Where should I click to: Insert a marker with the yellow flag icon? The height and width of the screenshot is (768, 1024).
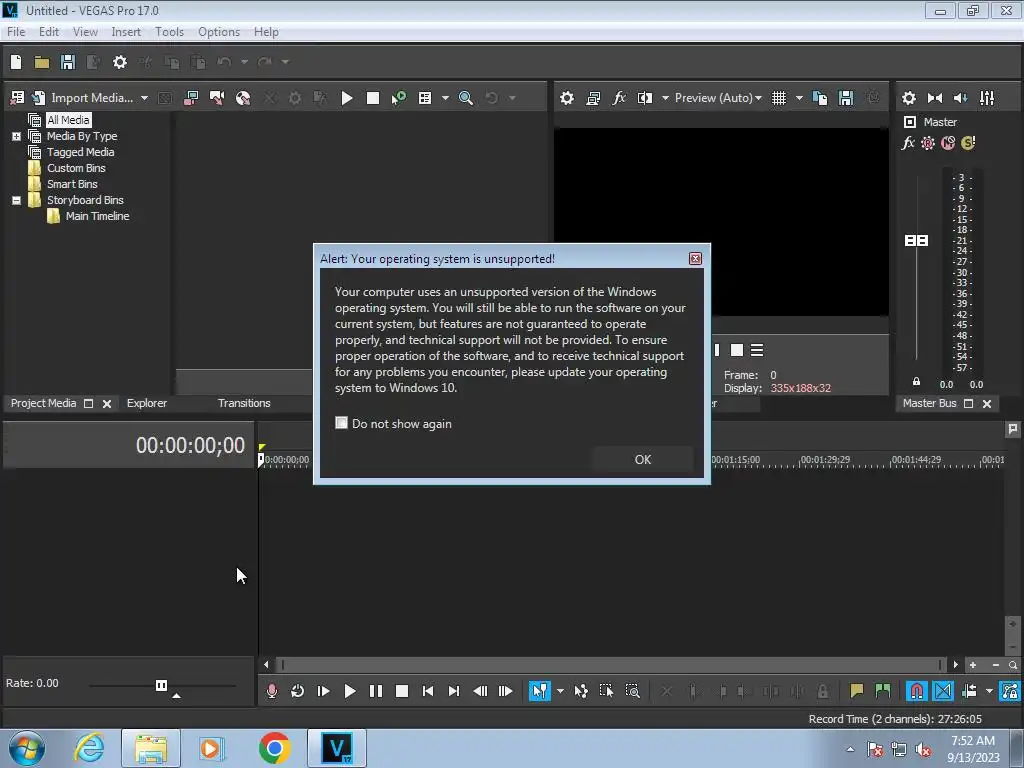pos(856,691)
